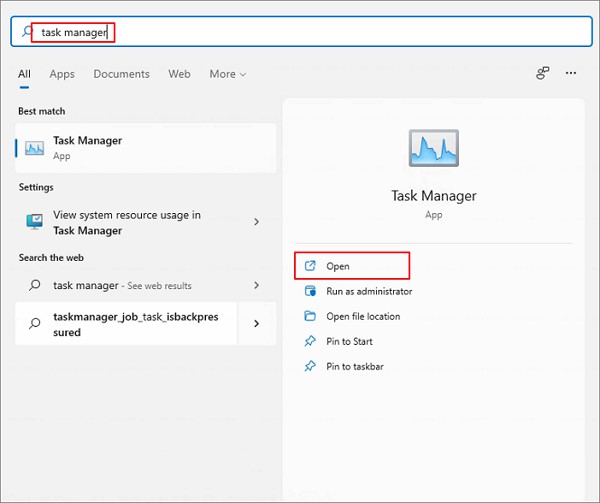This screenshot has height=503, width=600.
Task: Expand the taskmanager_job_task suggestion arrow
Action: (257, 324)
